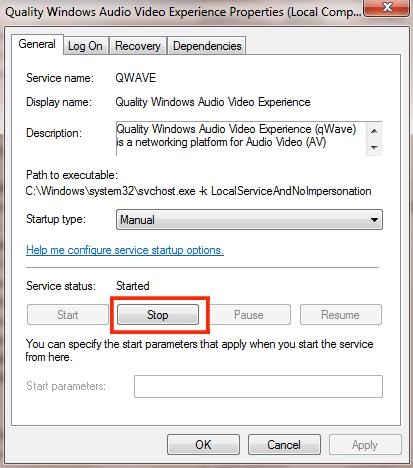The image size is (413, 468).
Task: Click the disabled Start button
Action: [x=68, y=315]
